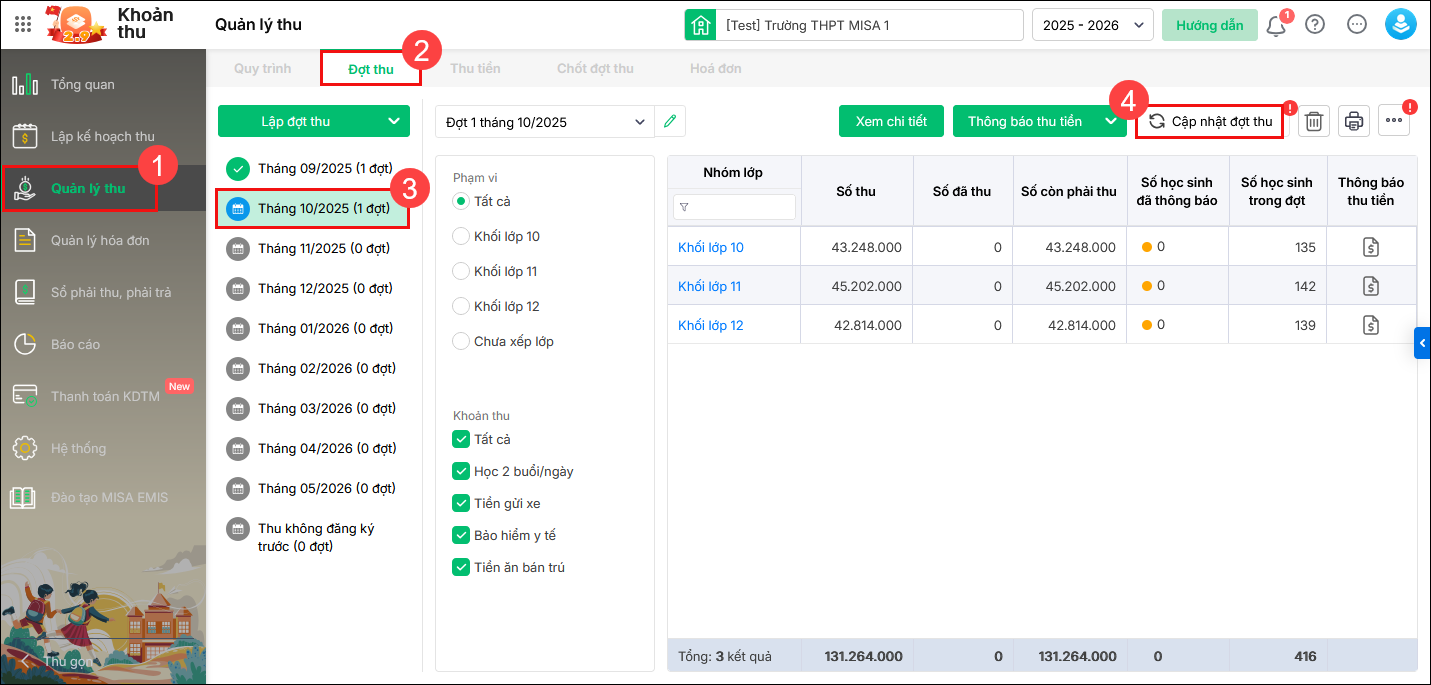The height and width of the screenshot is (685, 1431).
Task: Toggle the Tiền ăn bán trú checkbox
Action: [461, 567]
